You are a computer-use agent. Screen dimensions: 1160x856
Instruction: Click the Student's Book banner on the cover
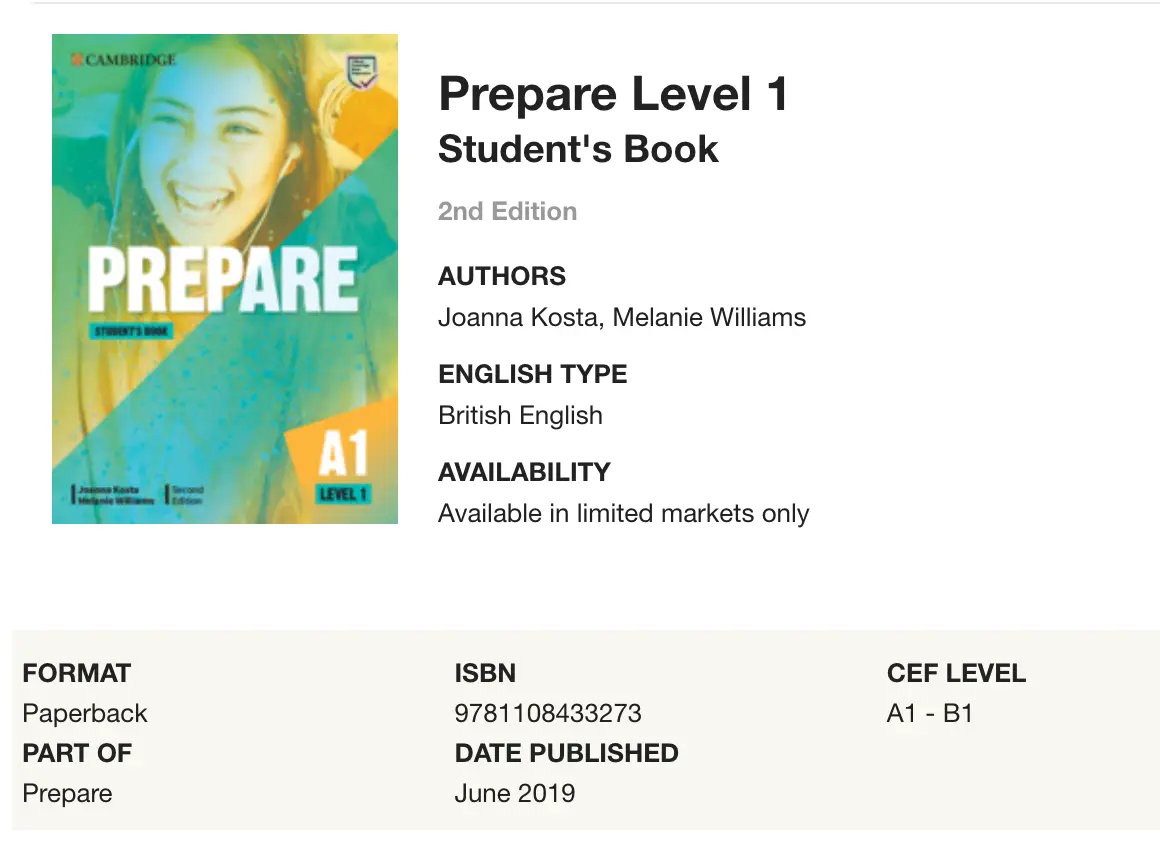coord(131,328)
